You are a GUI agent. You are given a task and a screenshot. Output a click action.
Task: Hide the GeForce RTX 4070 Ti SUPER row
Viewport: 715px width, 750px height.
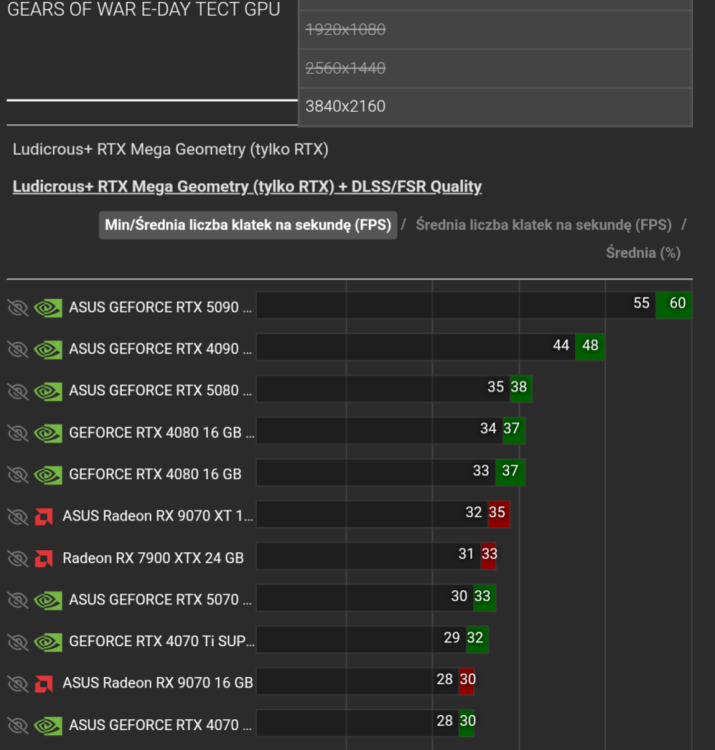coord(18,641)
